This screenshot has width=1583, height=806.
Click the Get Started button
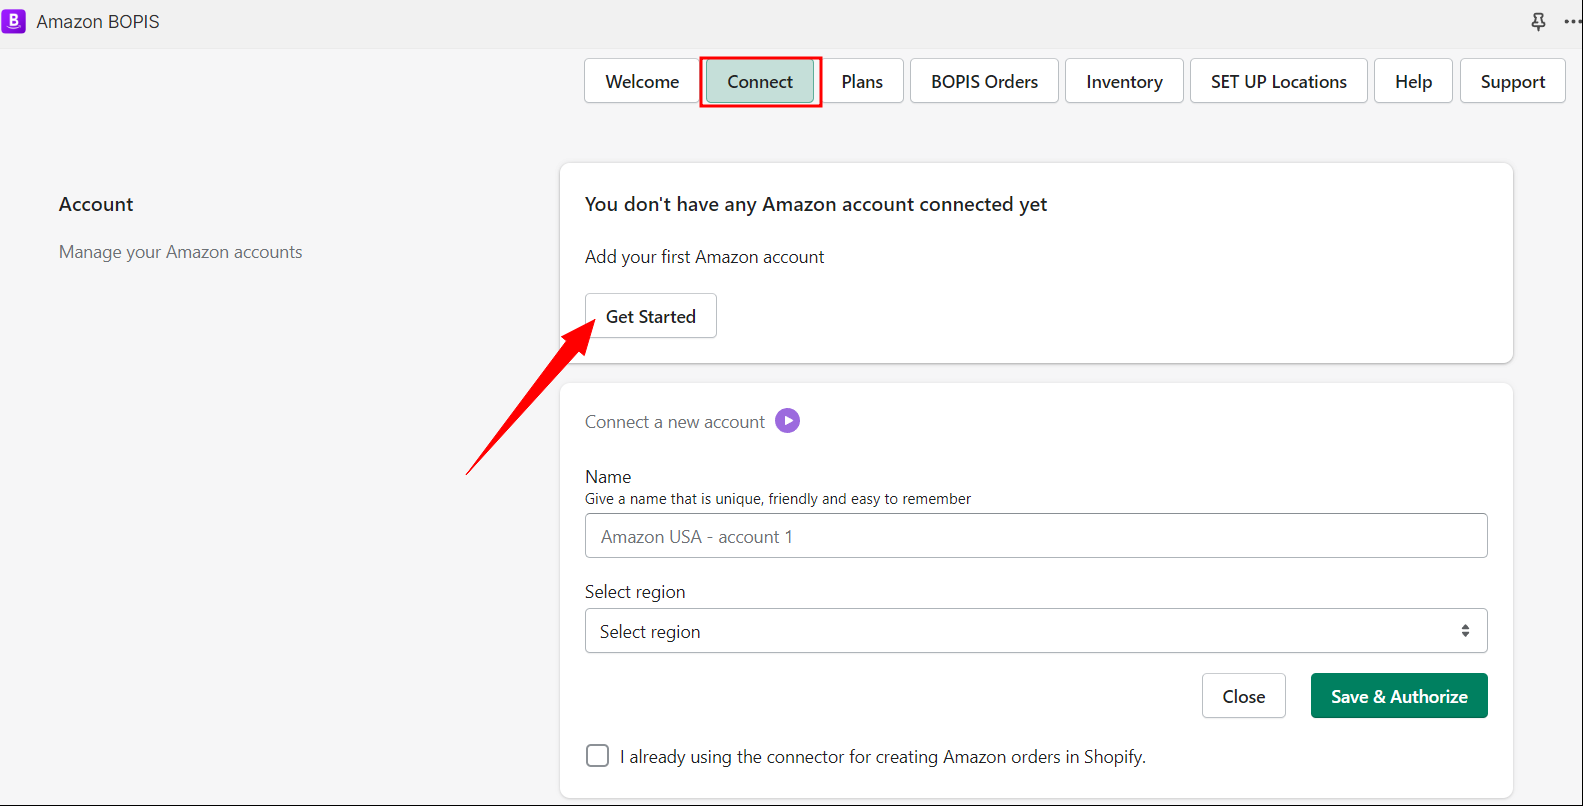coord(651,316)
